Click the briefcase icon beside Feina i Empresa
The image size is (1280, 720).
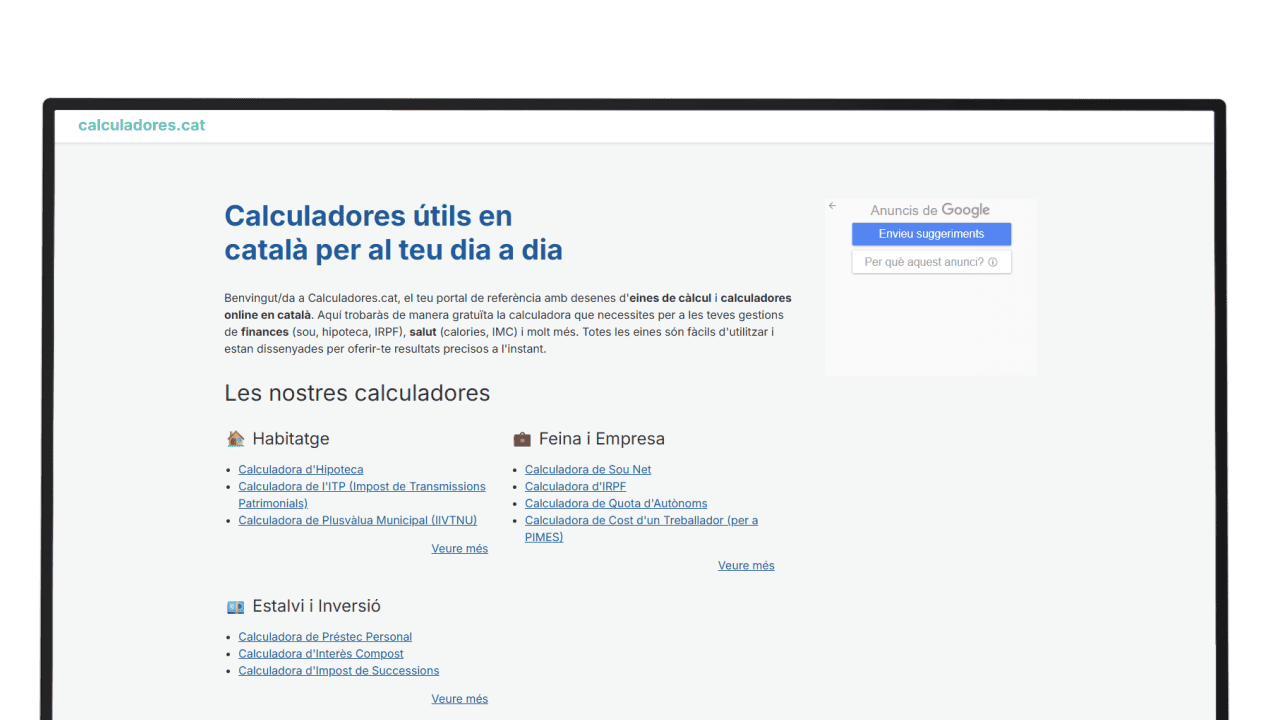[x=522, y=439]
